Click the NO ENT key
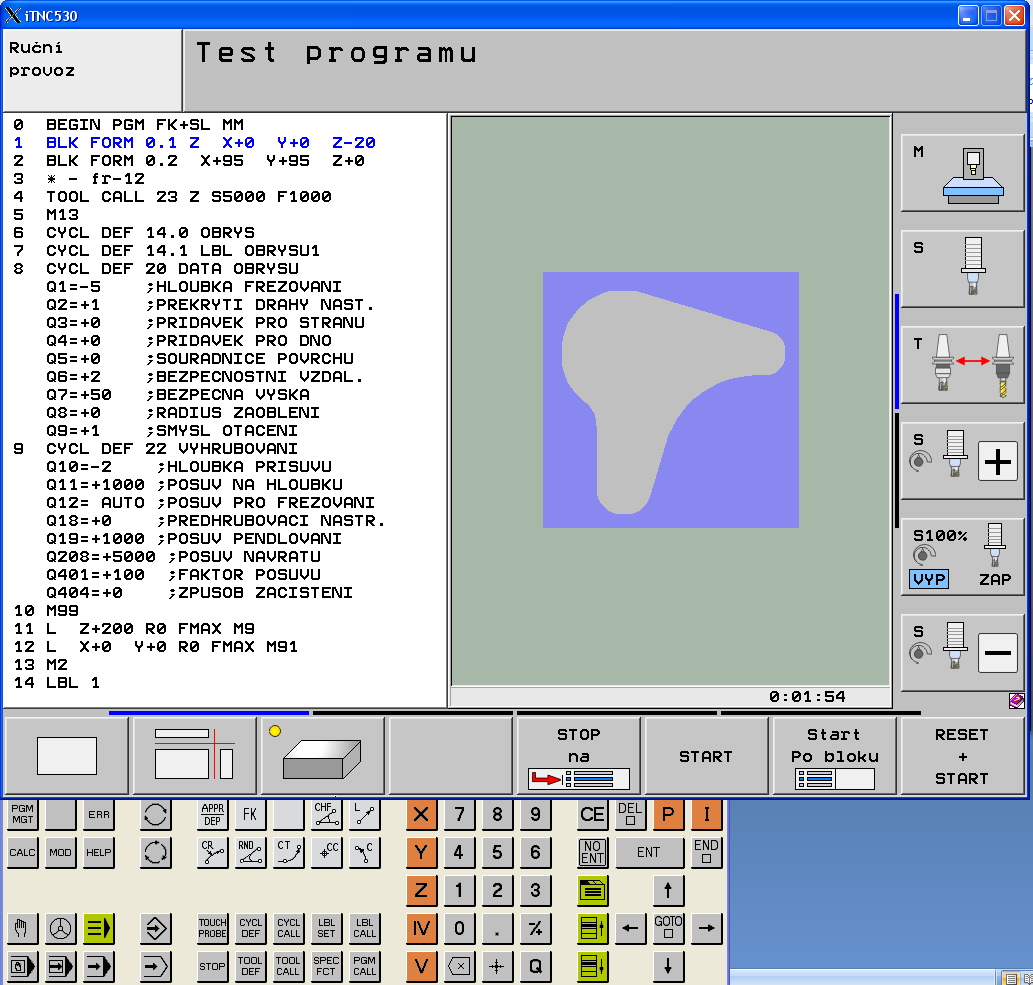The height and width of the screenshot is (985, 1033). (592, 852)
